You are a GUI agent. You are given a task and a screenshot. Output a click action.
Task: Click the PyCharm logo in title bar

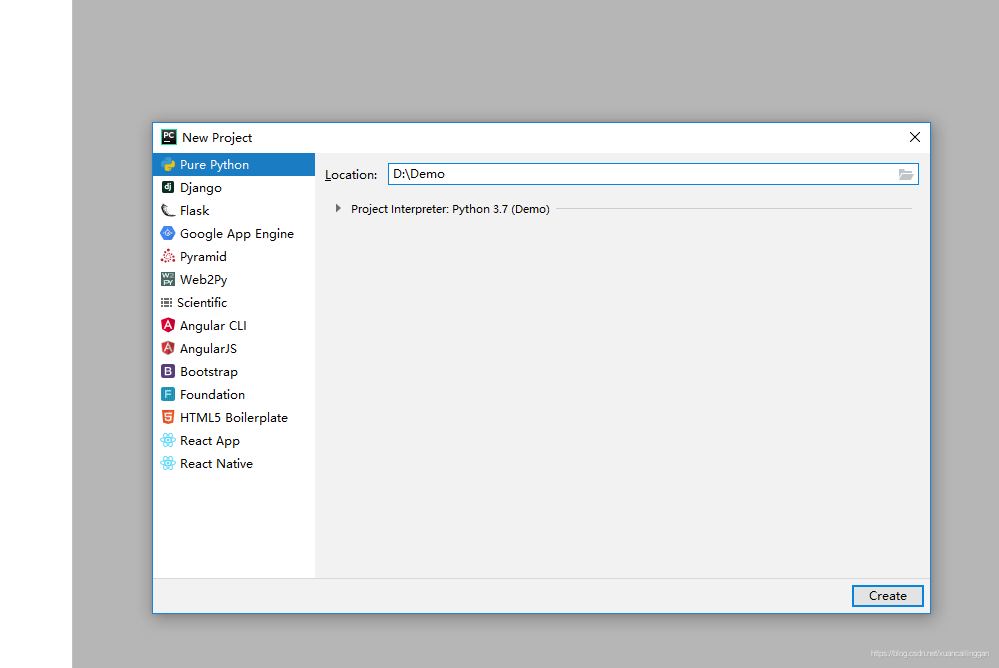169,137
